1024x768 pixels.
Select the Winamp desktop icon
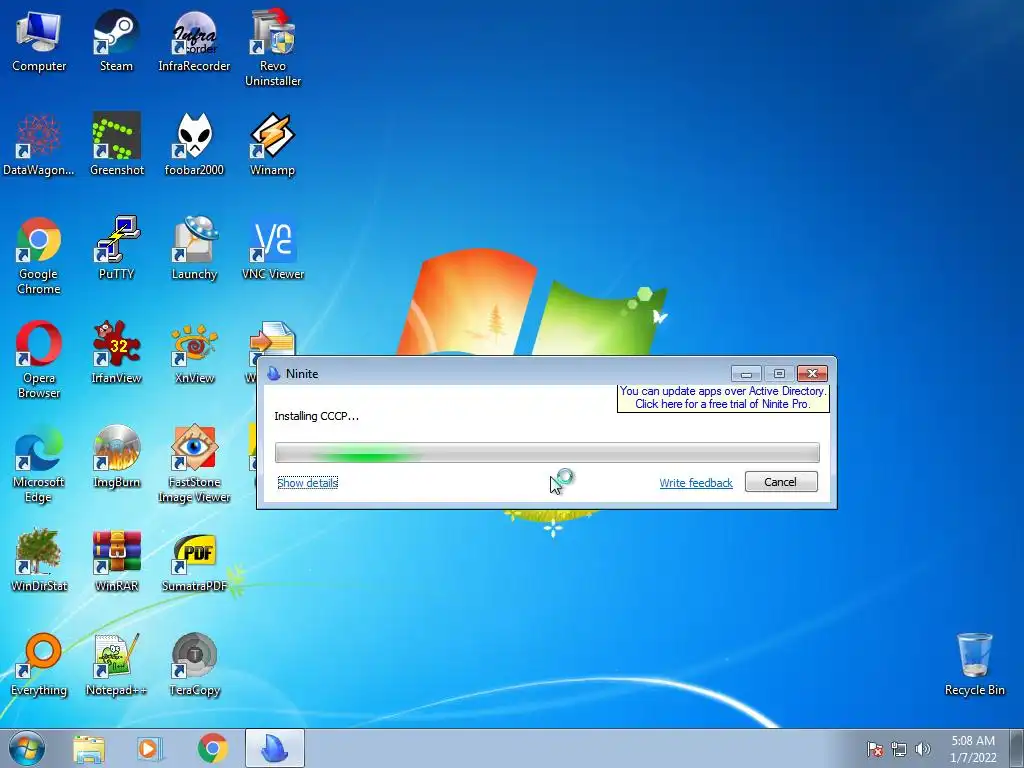click(x=272, y=144)
